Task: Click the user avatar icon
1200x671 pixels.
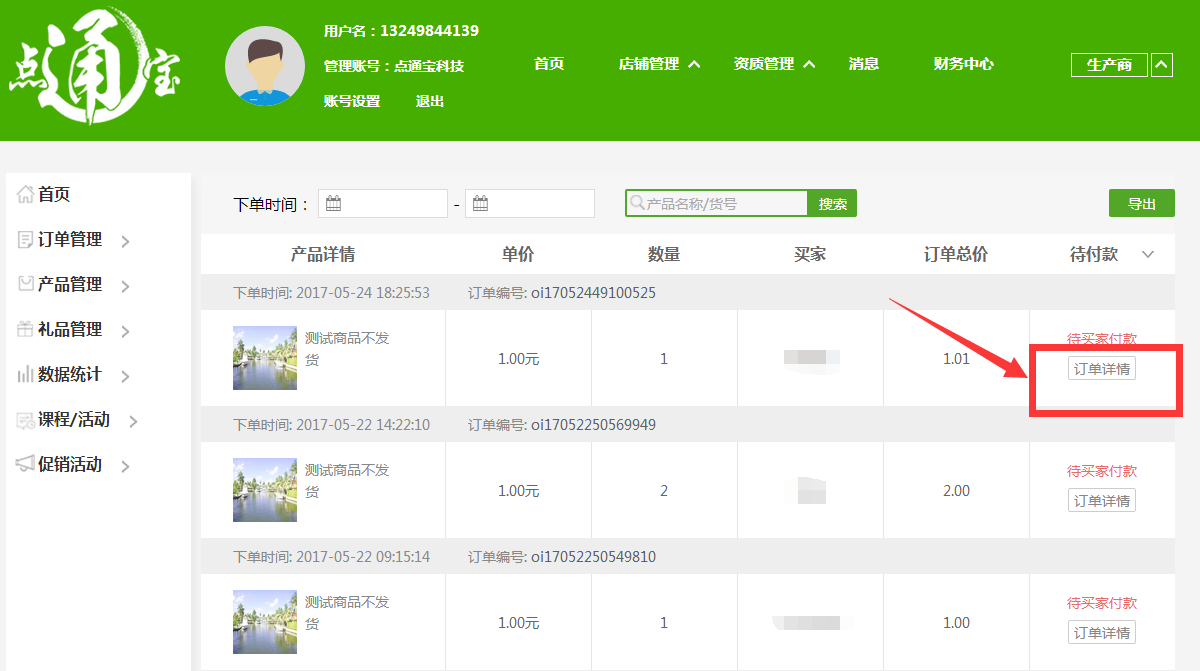Action: click(x=265, y=66)
